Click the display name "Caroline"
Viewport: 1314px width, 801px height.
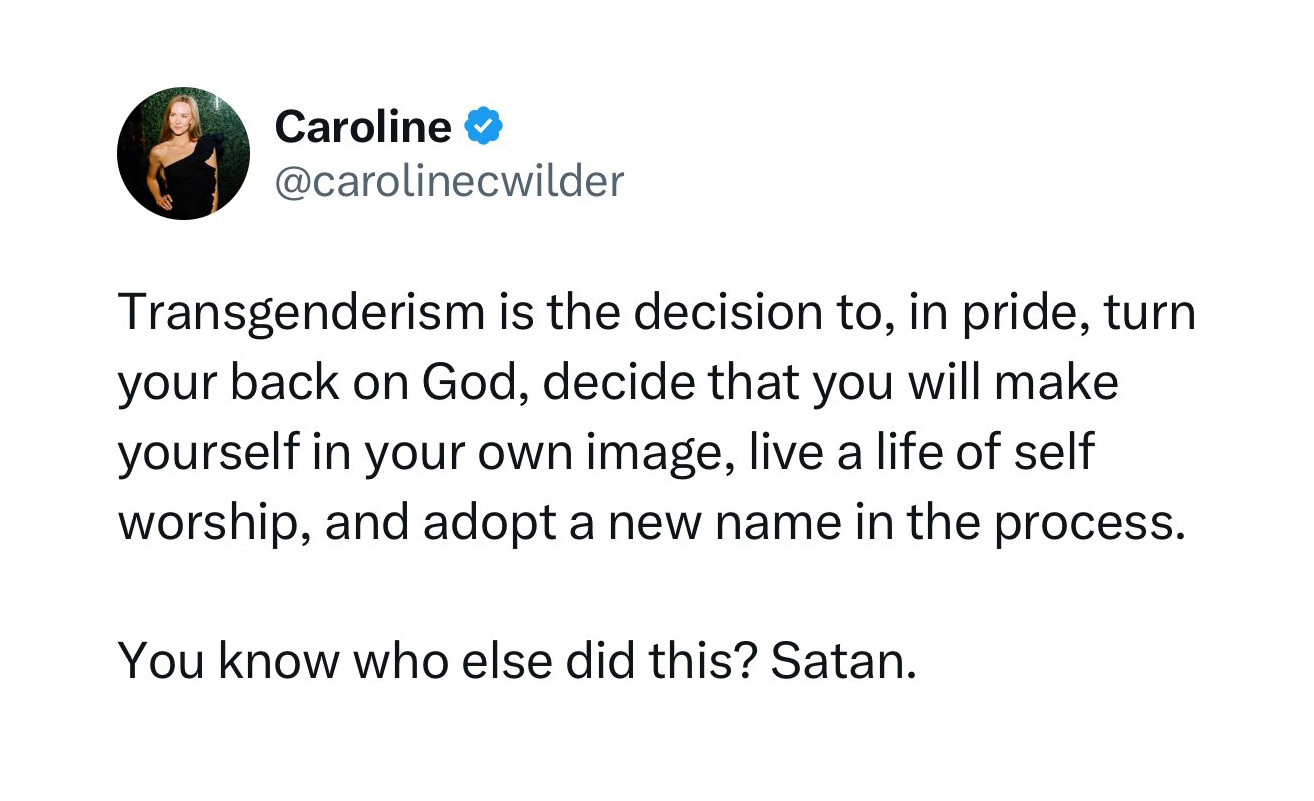click(x=362, y=127)
